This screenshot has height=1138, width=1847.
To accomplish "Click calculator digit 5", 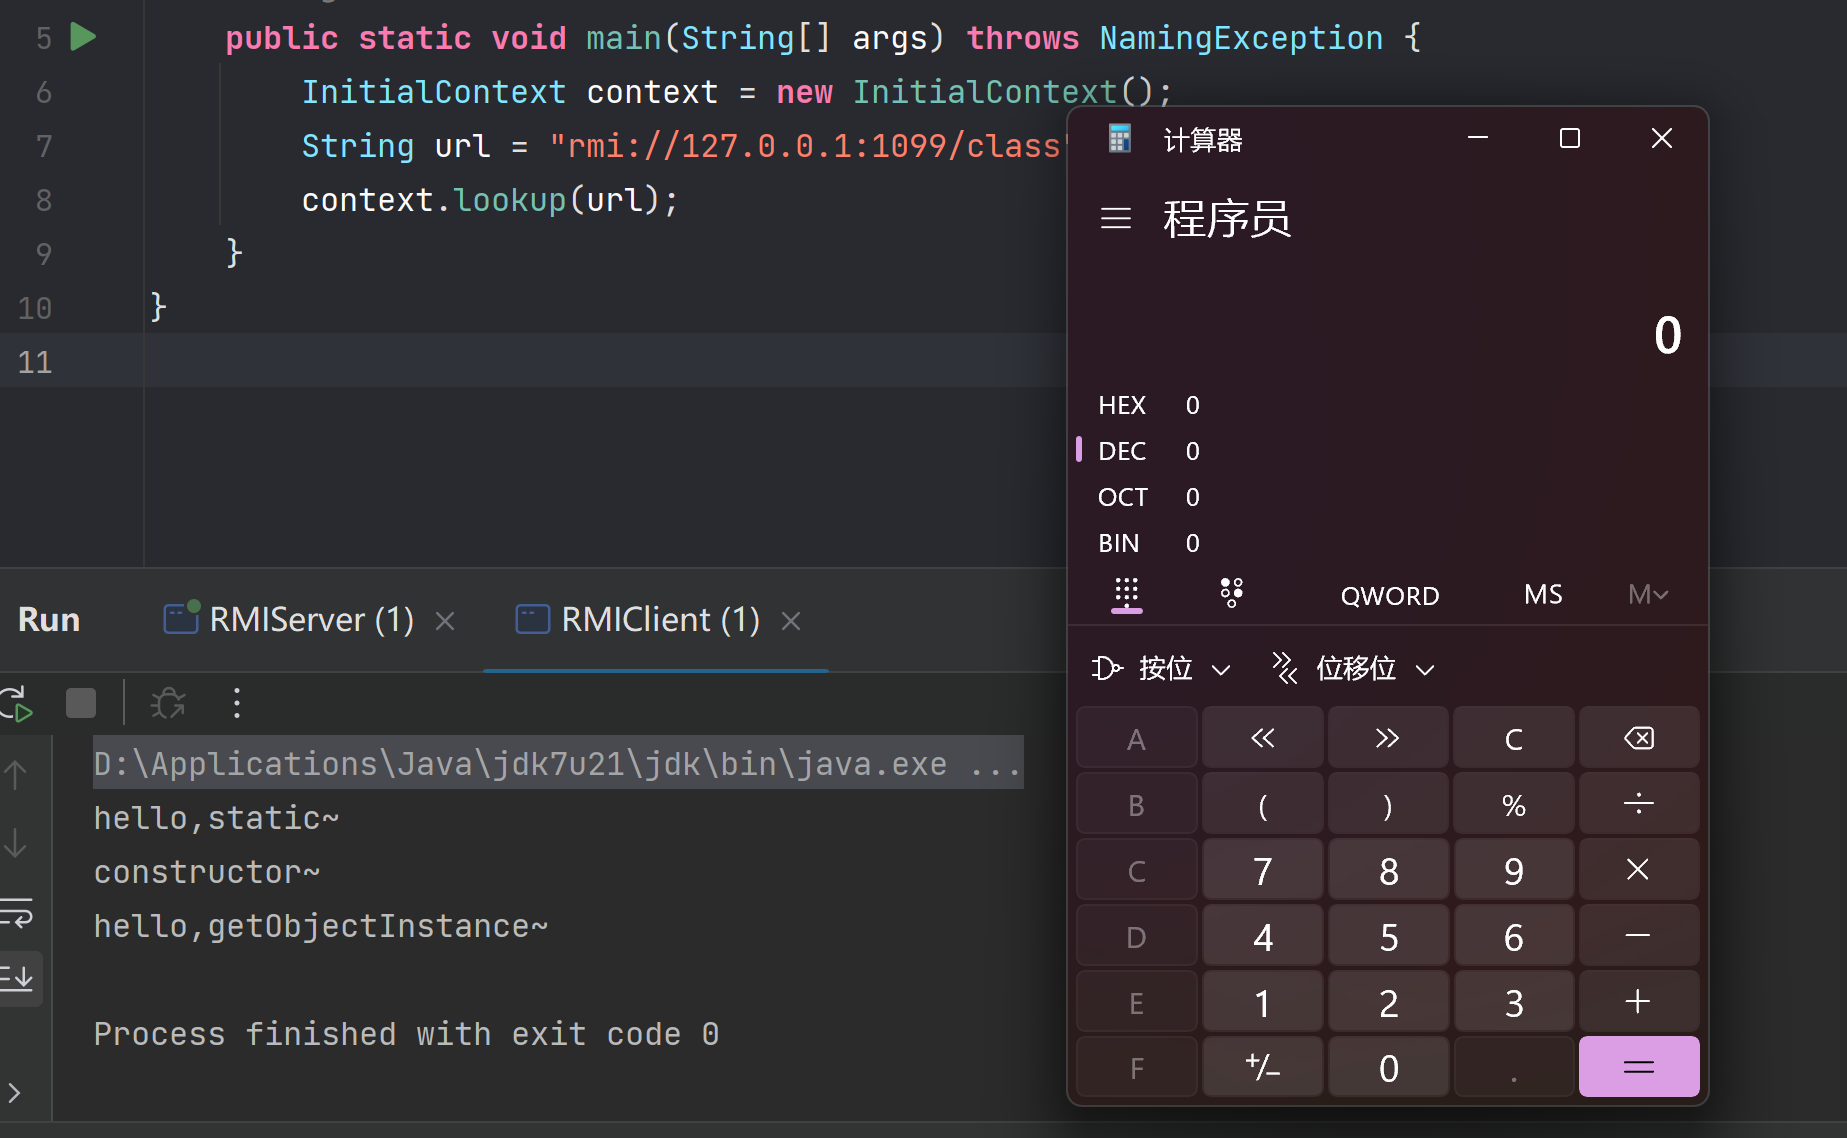I will 1388,936.
